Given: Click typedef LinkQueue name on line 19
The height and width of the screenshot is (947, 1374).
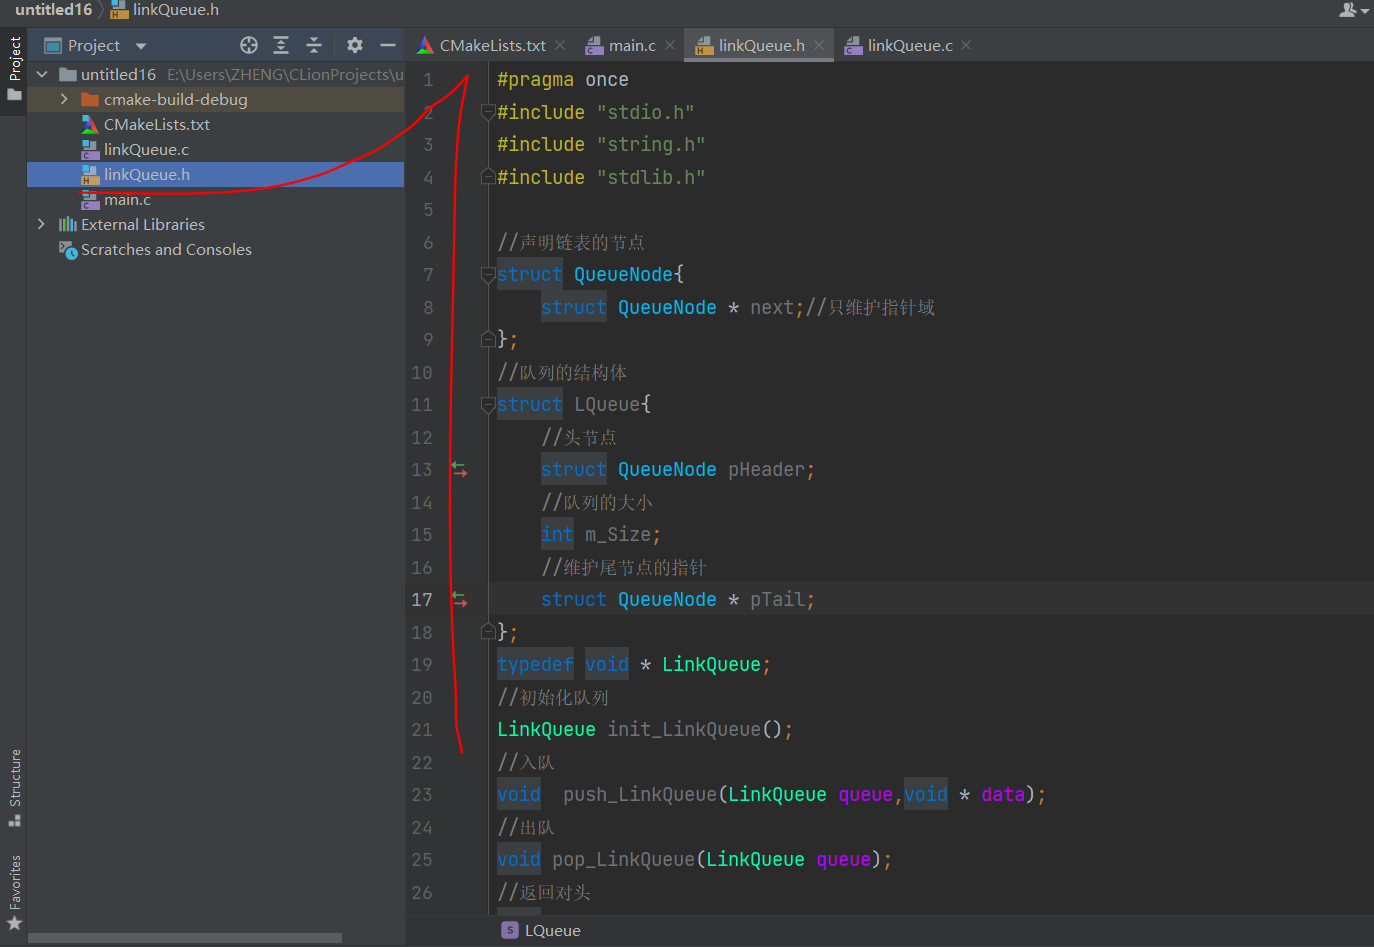Looking at the screenshot, I should (x=711, y=664).
